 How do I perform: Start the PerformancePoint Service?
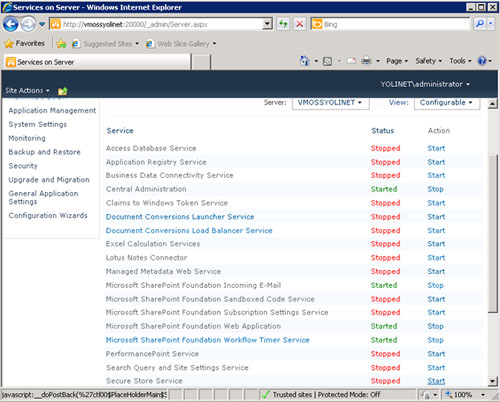click(x=436, y=354)
